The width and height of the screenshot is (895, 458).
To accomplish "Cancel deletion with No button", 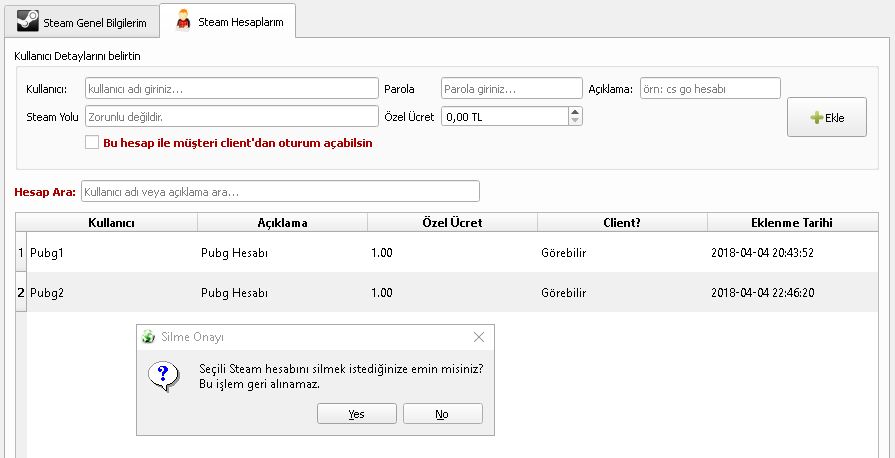I will (442, 414).
